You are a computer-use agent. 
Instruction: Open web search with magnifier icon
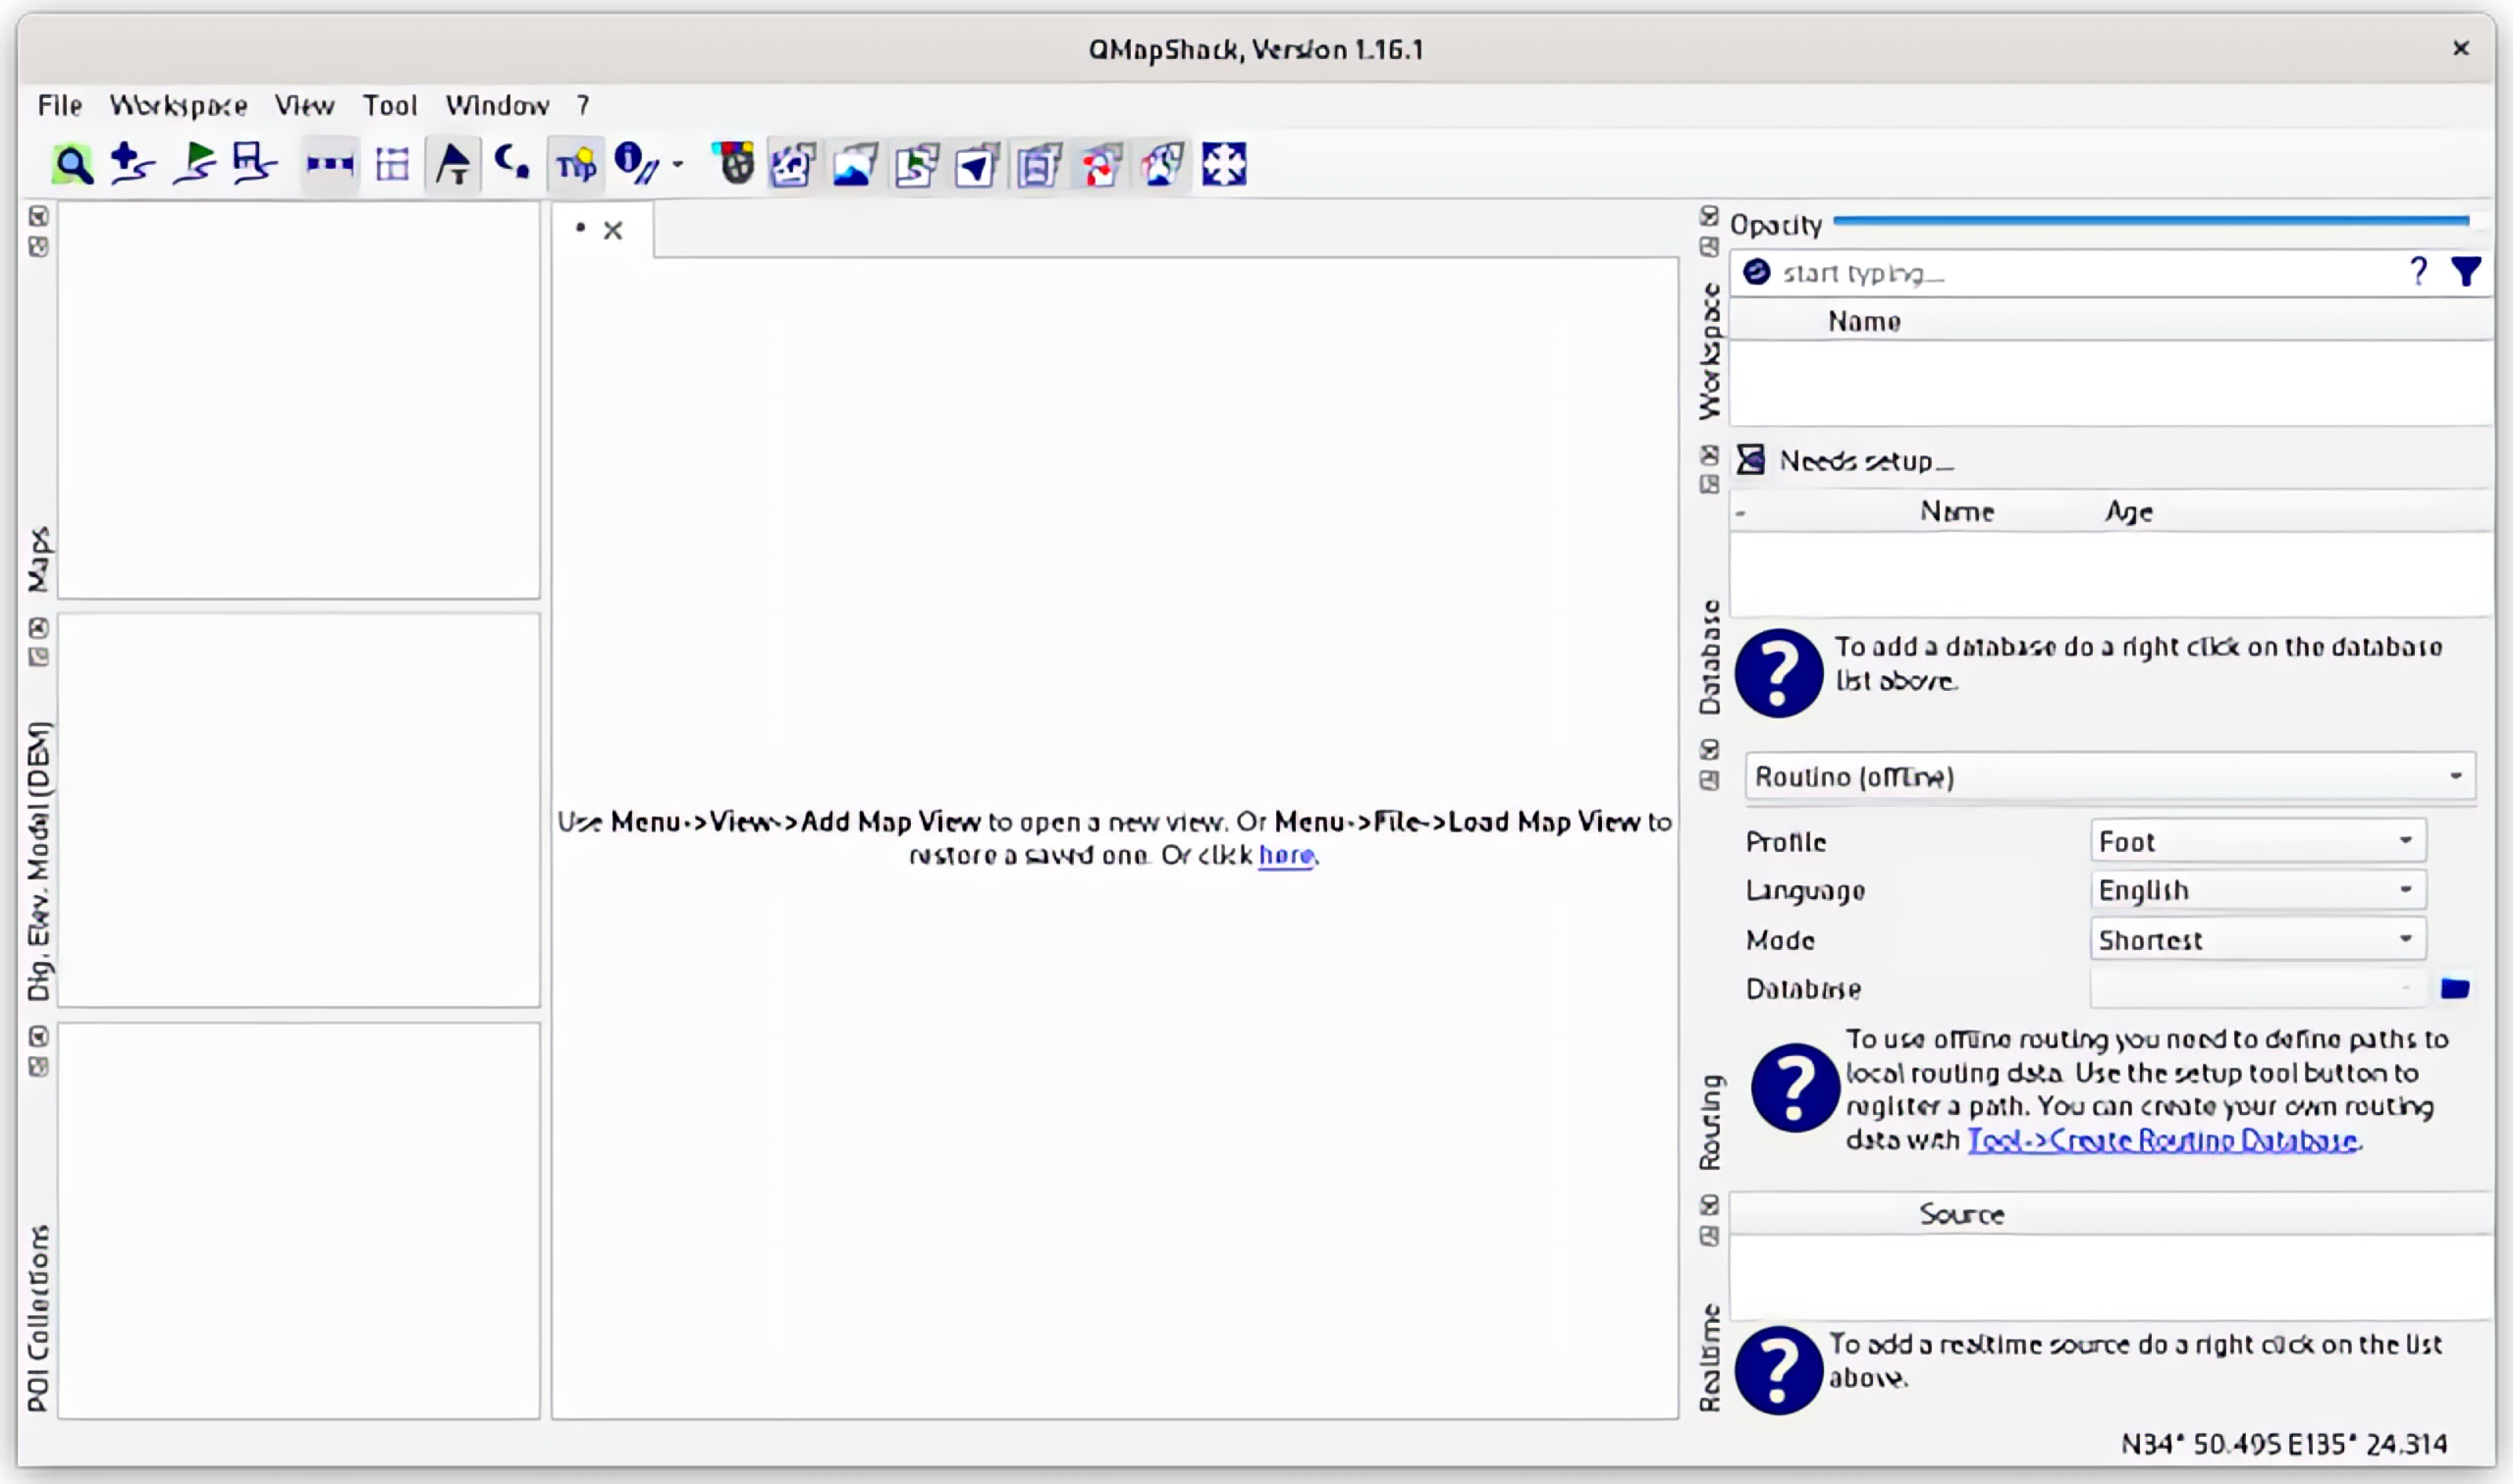coord(72,164)
